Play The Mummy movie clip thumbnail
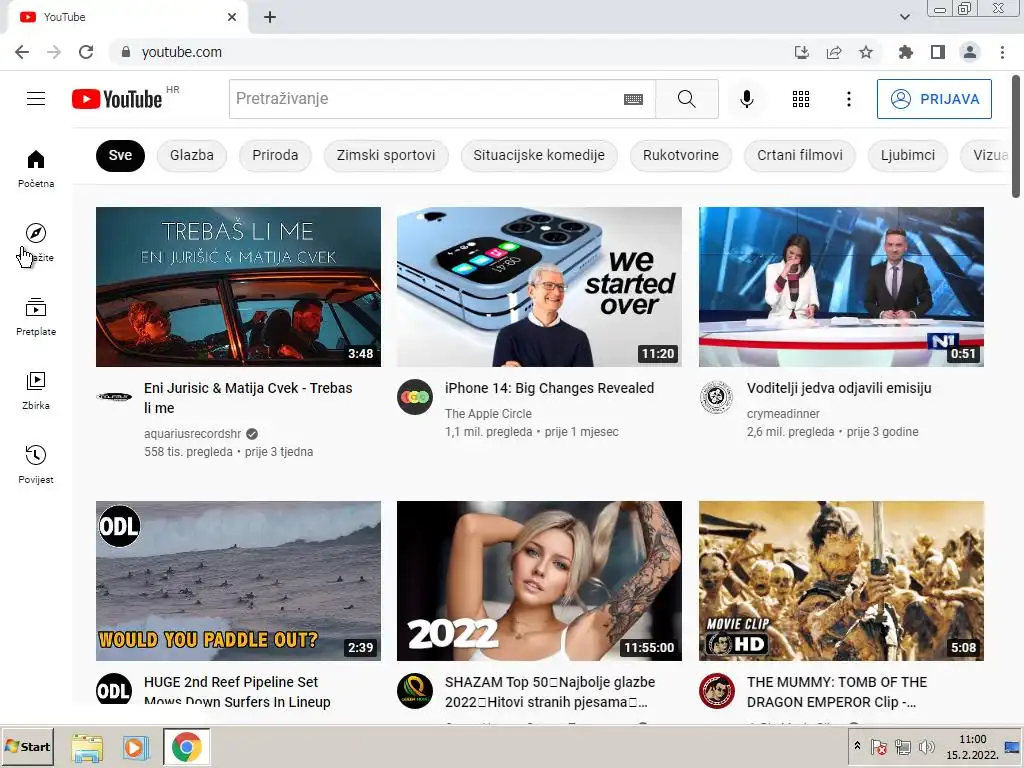The image size is (1024, 768). coord(841,581)
